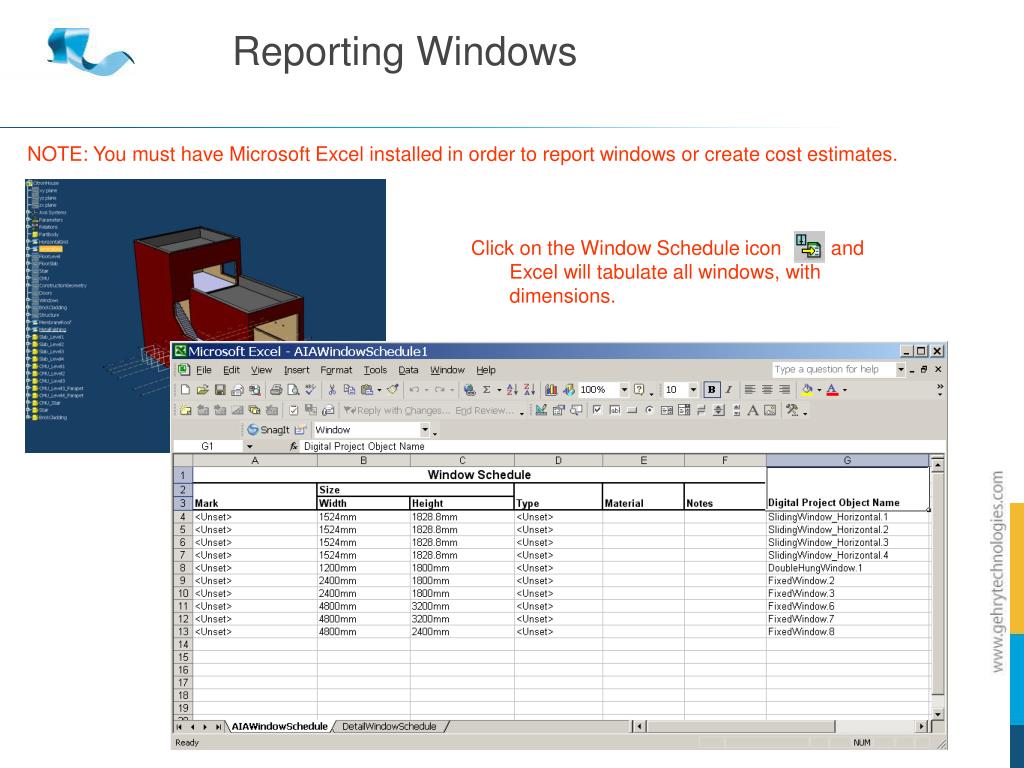
Task: Toggle Center alignment
Action: pyautogui.click(x=767, y=390)
